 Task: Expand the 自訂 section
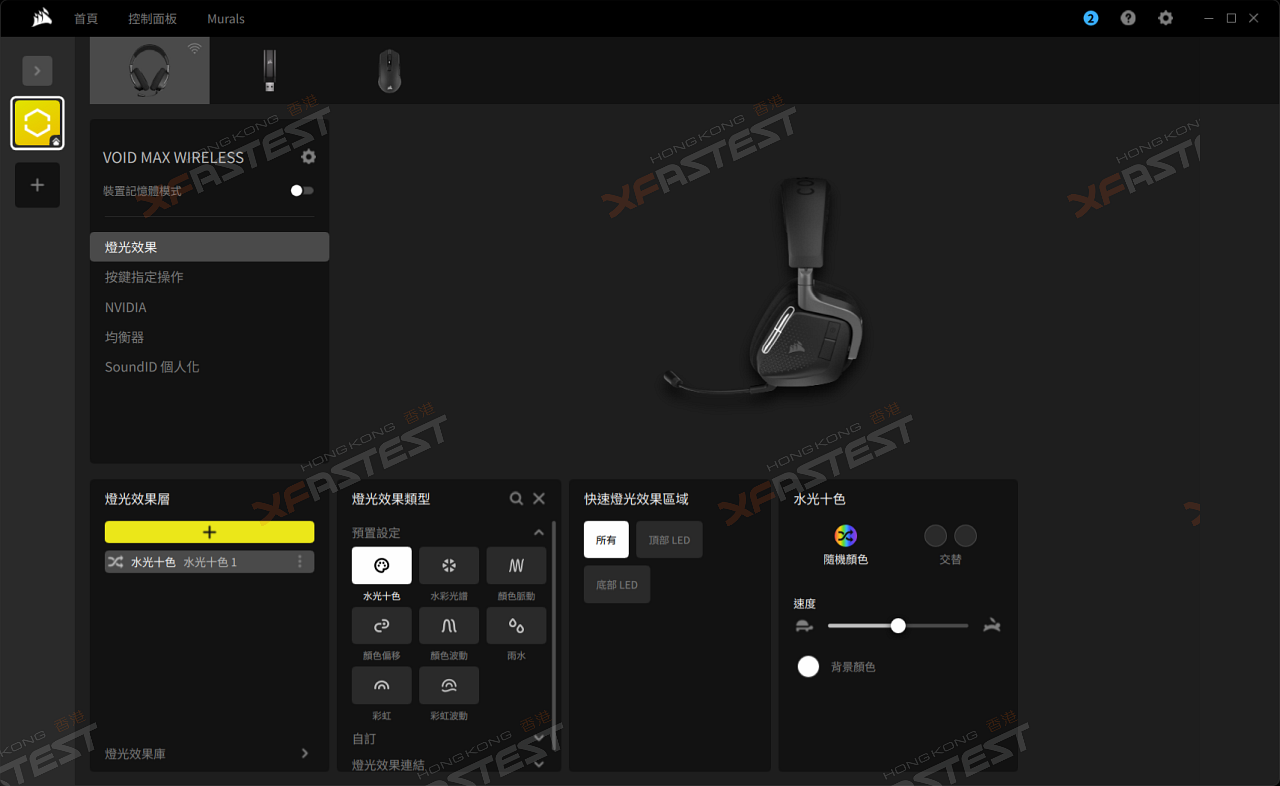(x=538, y=739)
